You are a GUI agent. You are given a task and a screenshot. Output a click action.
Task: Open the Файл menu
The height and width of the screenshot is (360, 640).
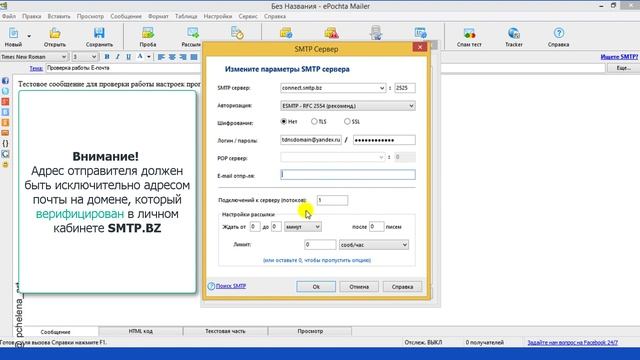[9, 16]
